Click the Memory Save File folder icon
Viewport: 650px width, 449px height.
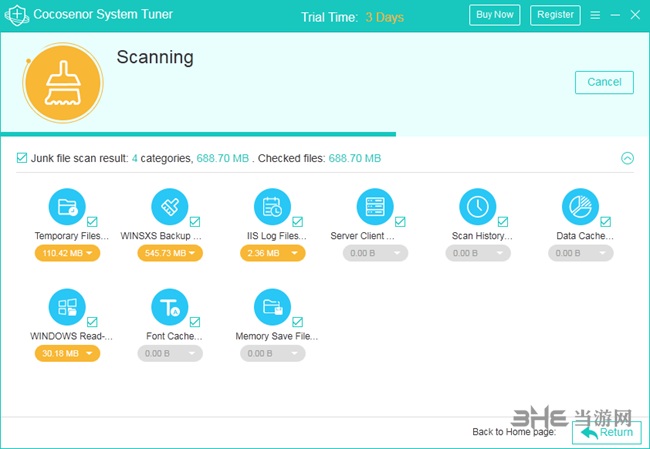[272, 307]
